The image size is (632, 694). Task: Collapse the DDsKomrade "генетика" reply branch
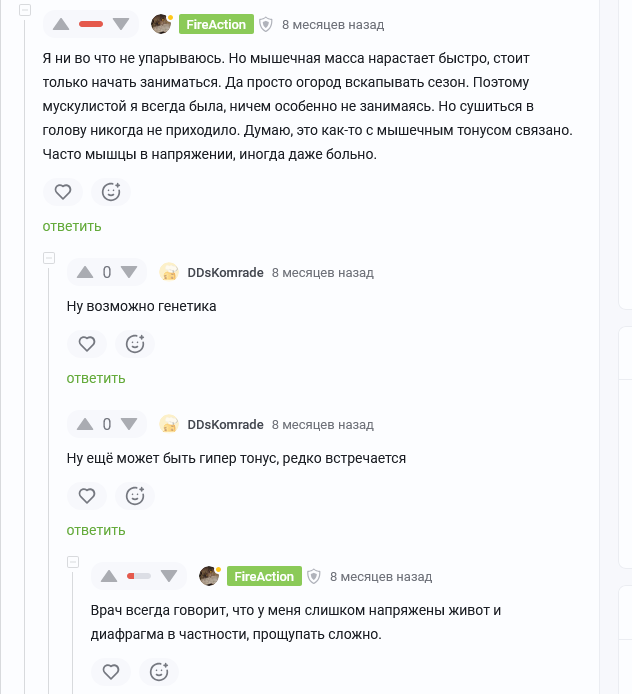click(48, 258)
